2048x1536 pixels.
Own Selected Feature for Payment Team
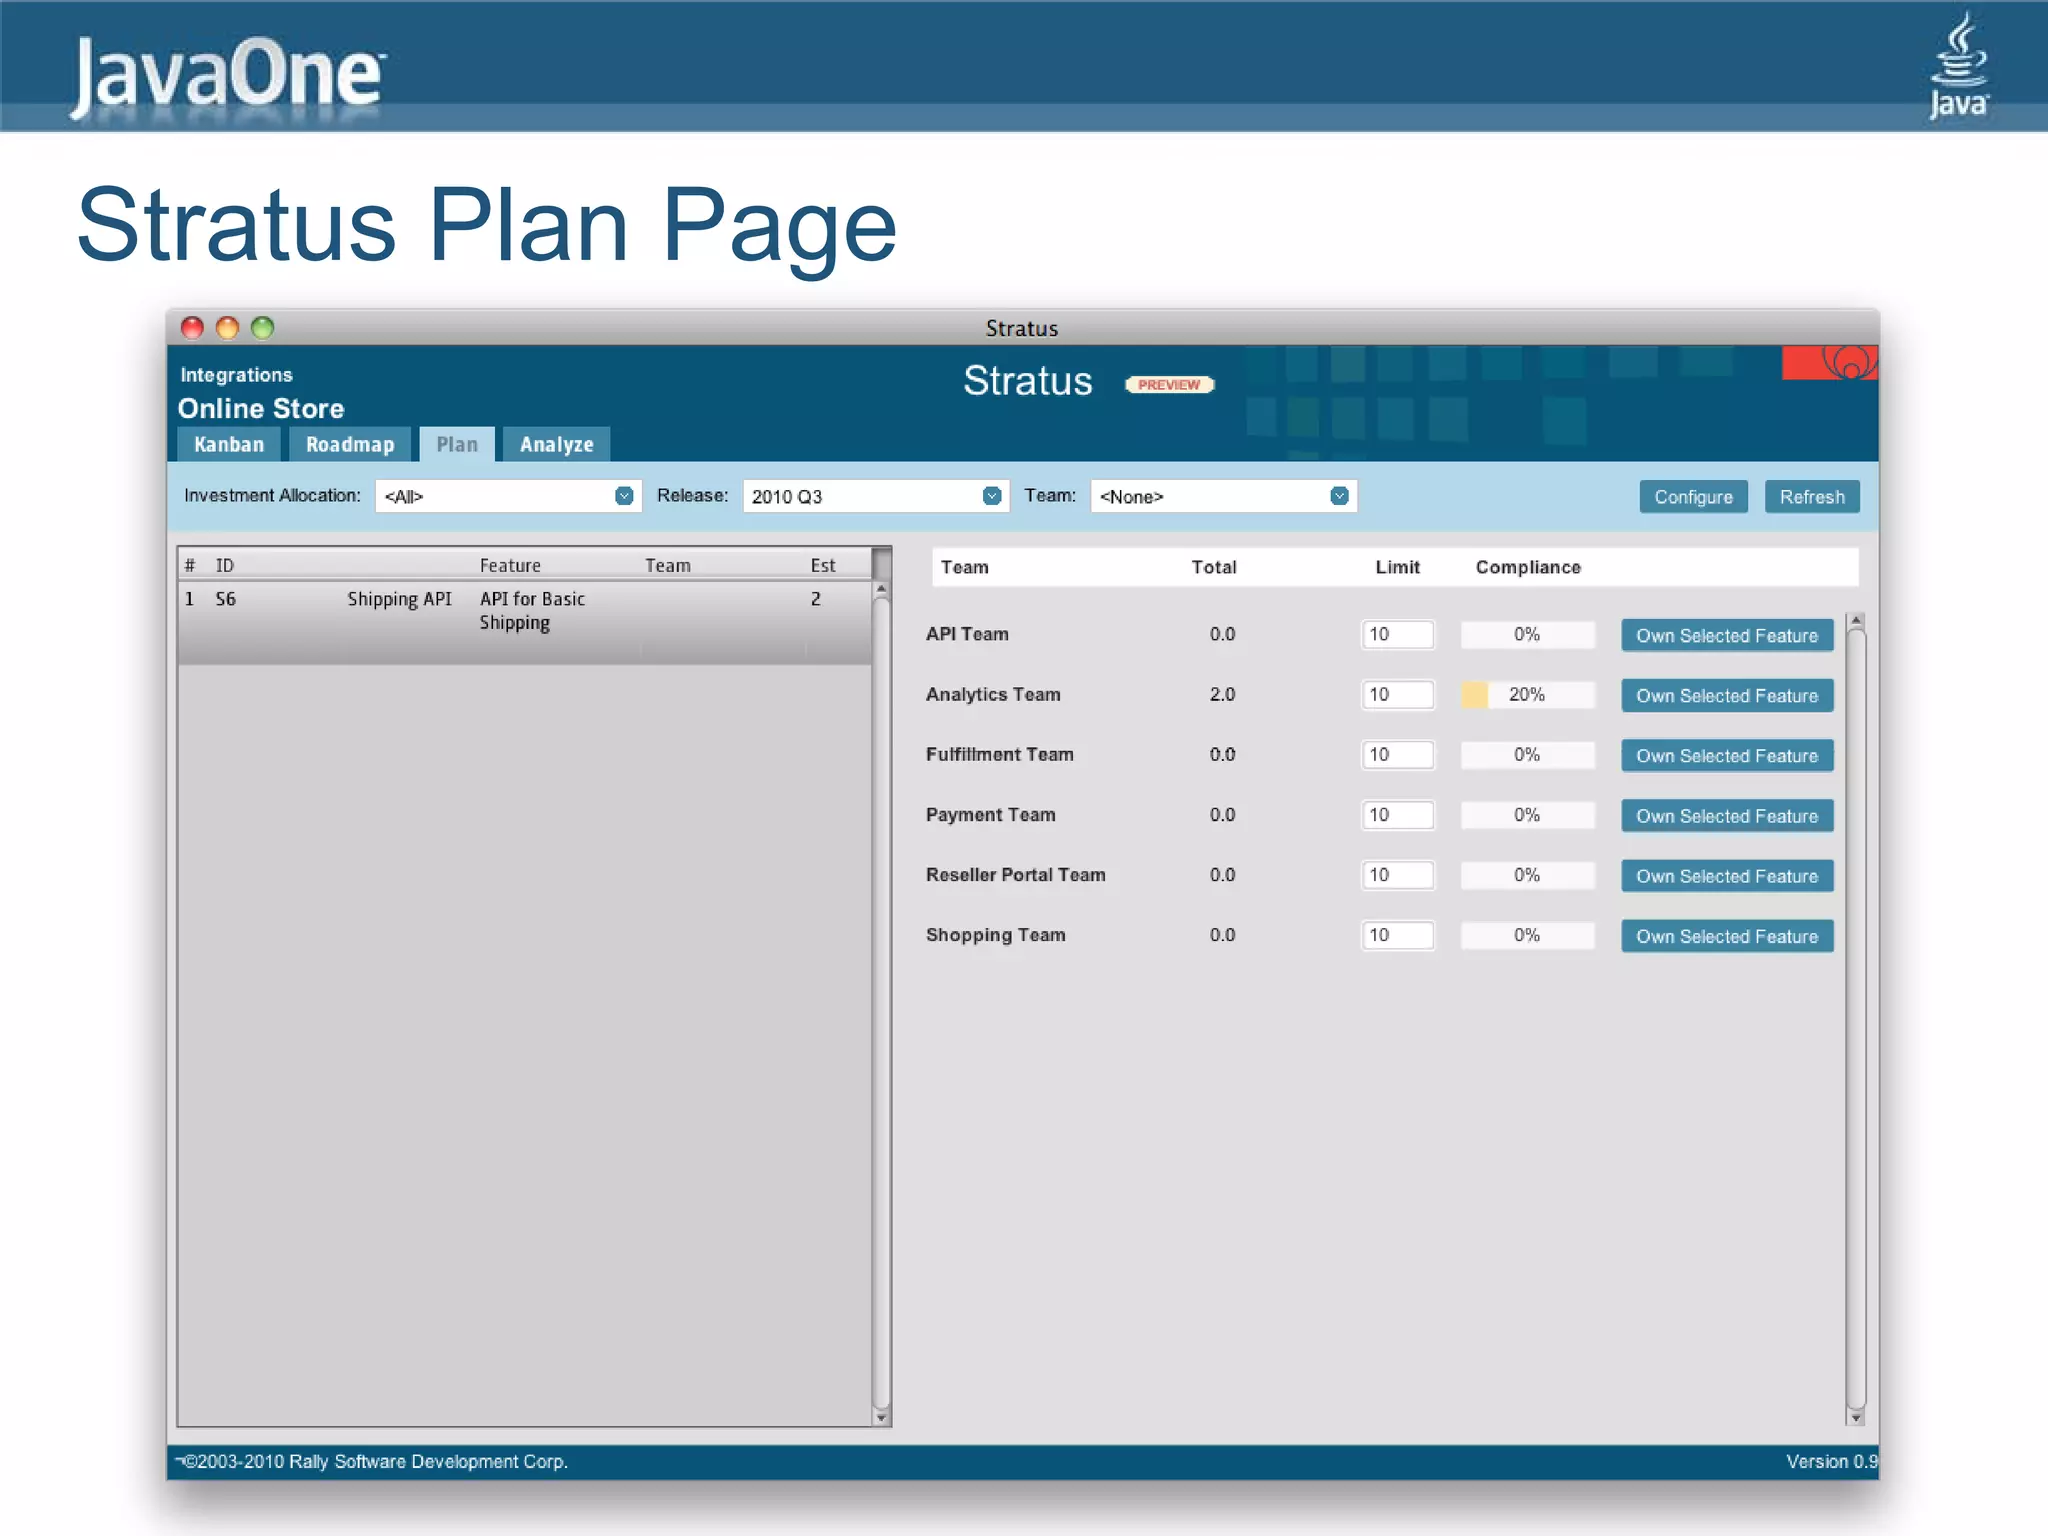coord(1727,816)
